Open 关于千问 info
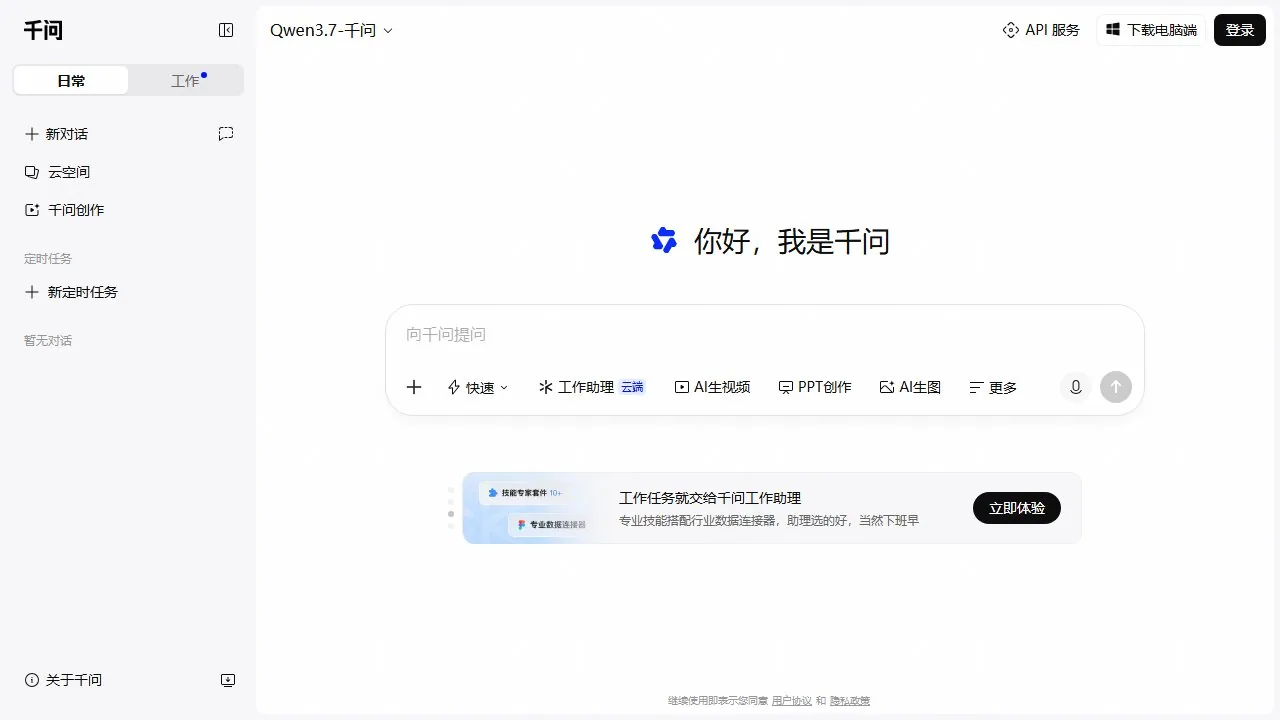 click(x=63, y=680)
